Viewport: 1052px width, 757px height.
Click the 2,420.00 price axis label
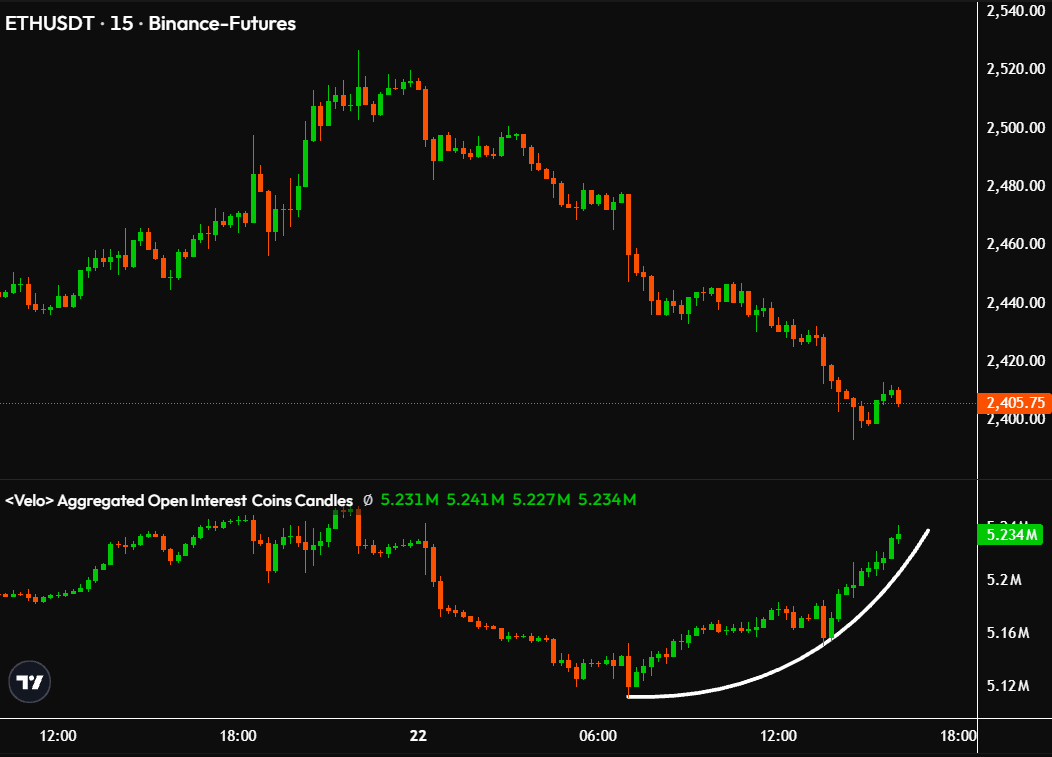[1016, 361]
